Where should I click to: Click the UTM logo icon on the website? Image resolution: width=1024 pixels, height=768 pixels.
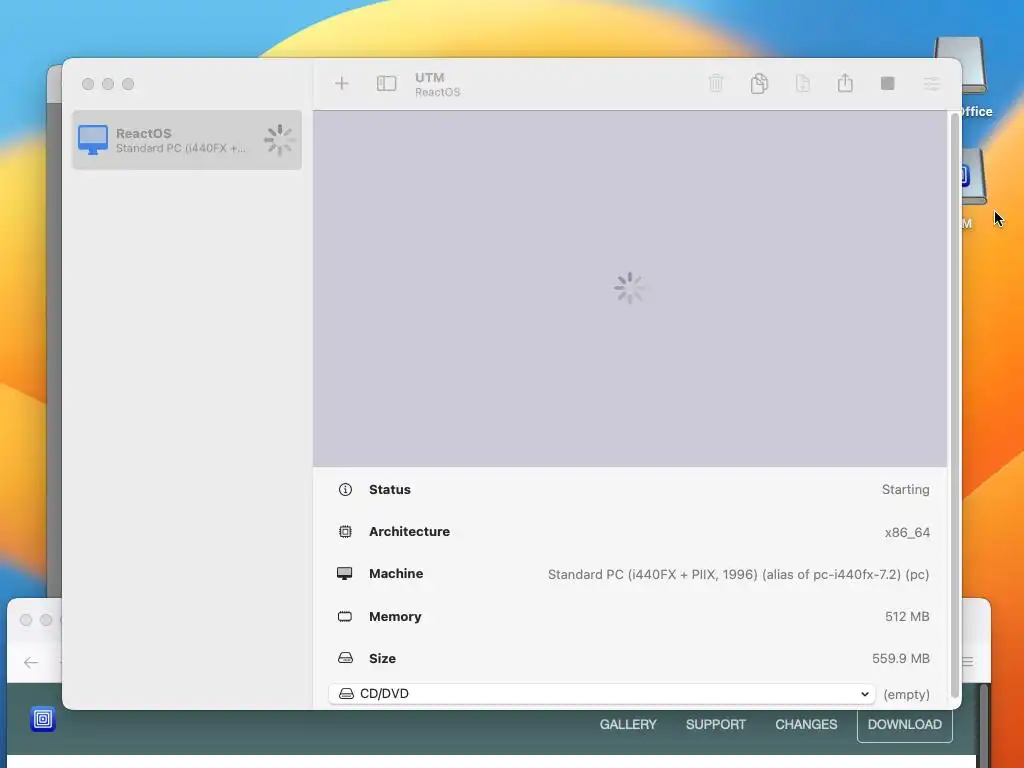point(43,719)
